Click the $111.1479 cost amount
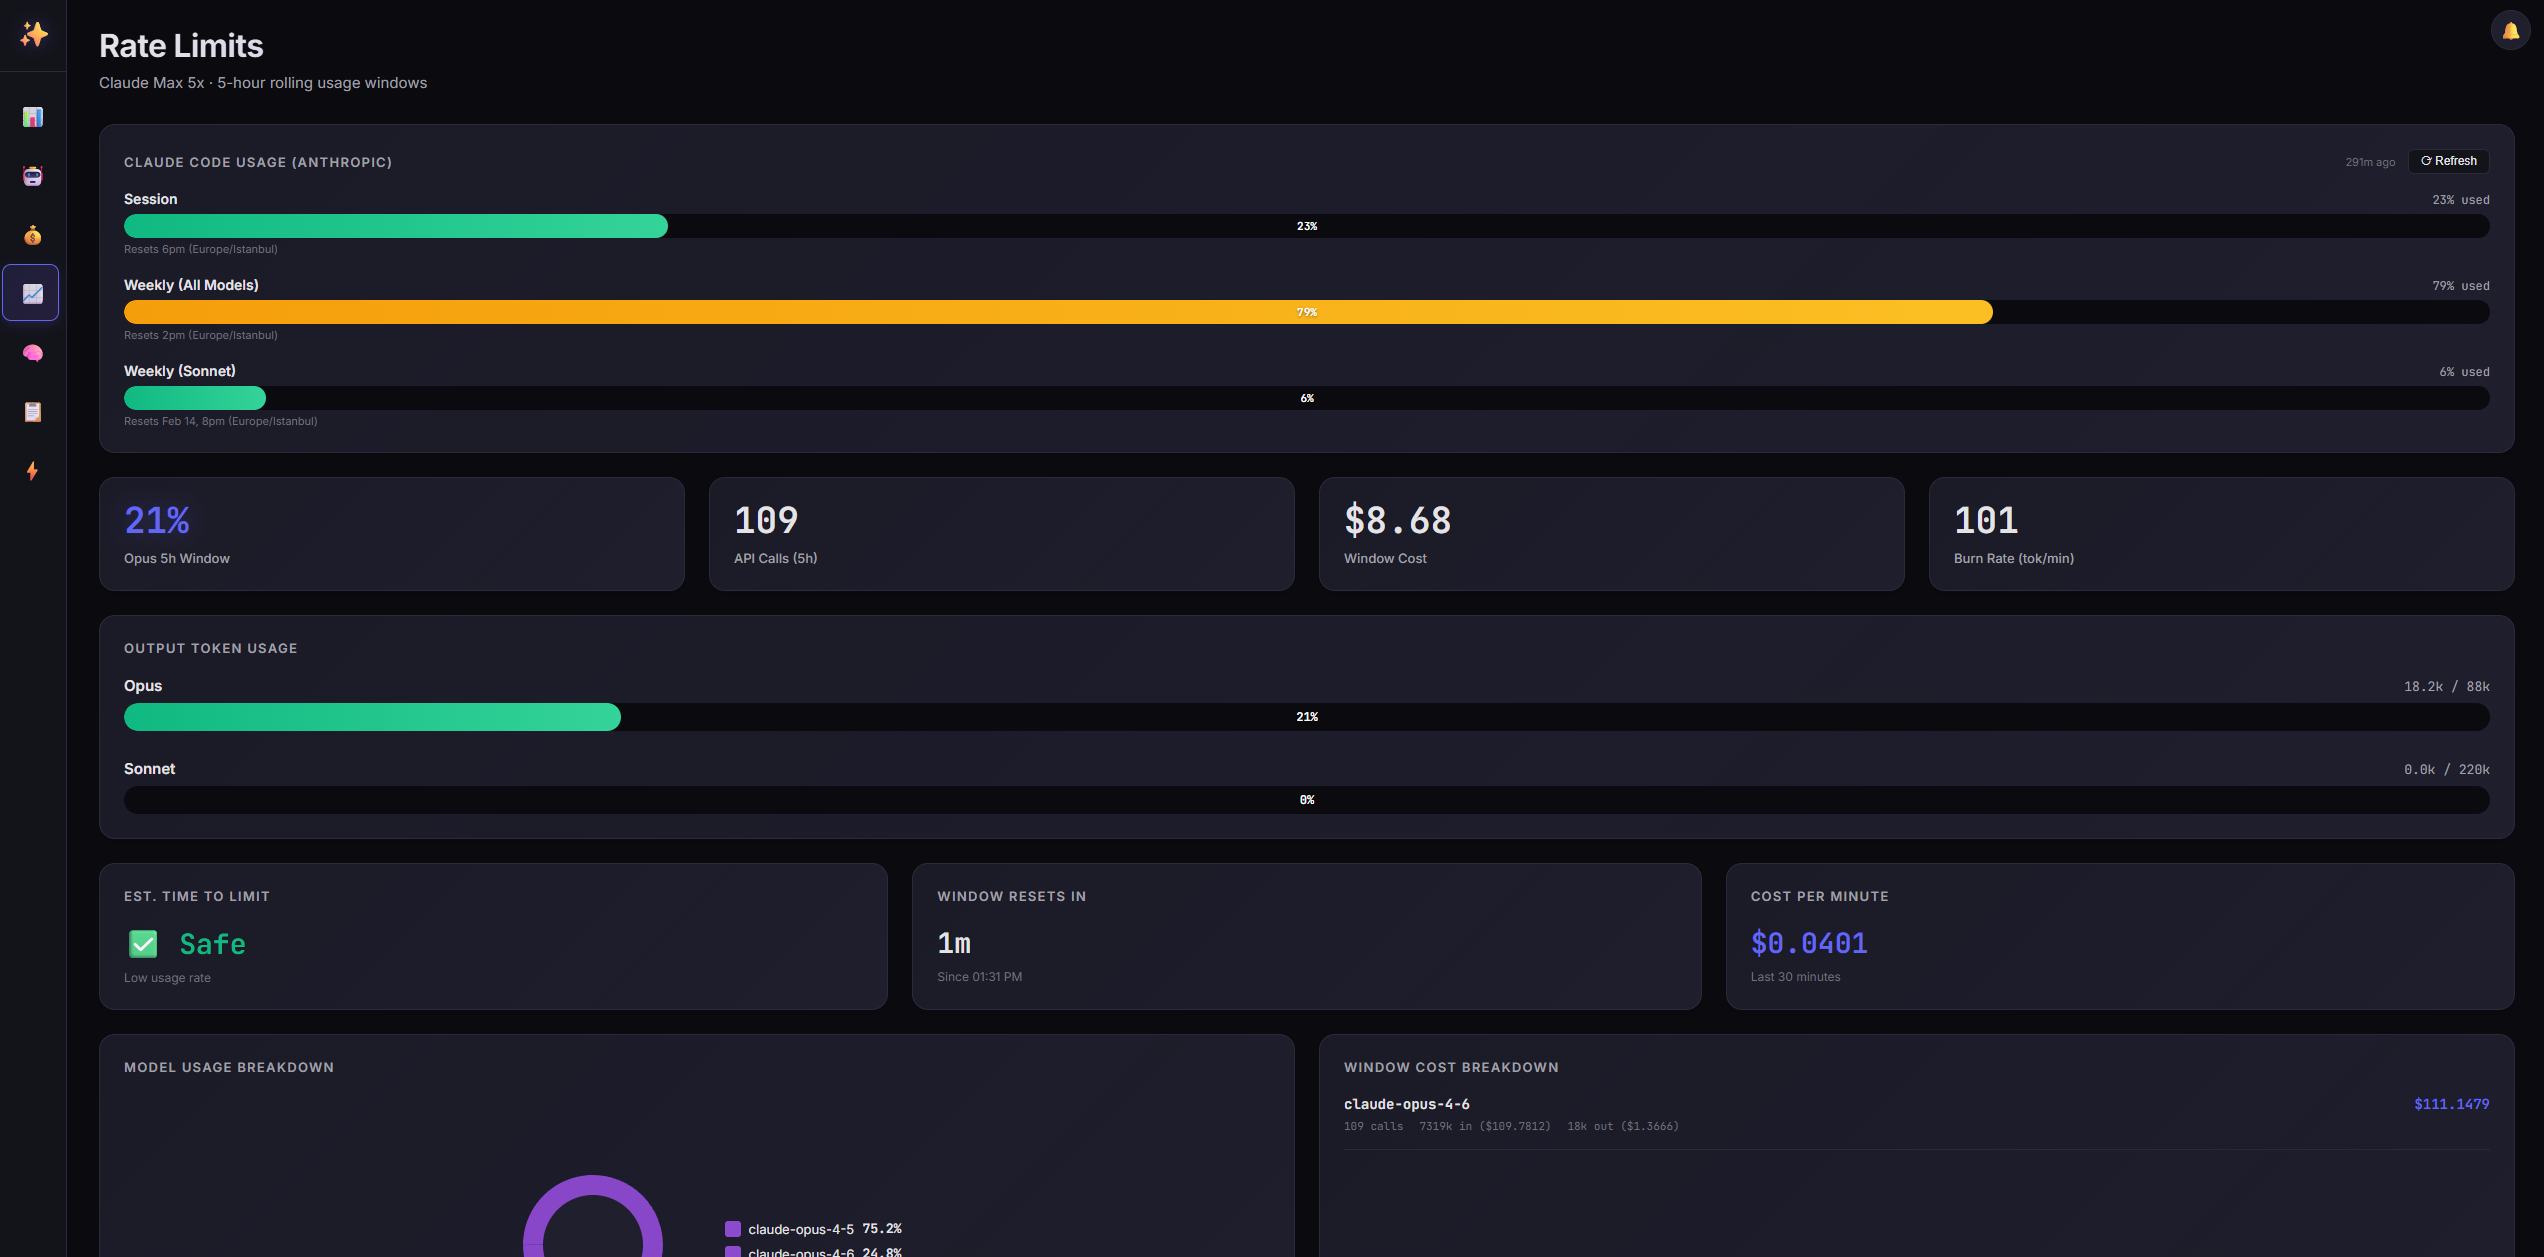The height and width of the screenshot is (1257, 2544). pos(2451,1104)
